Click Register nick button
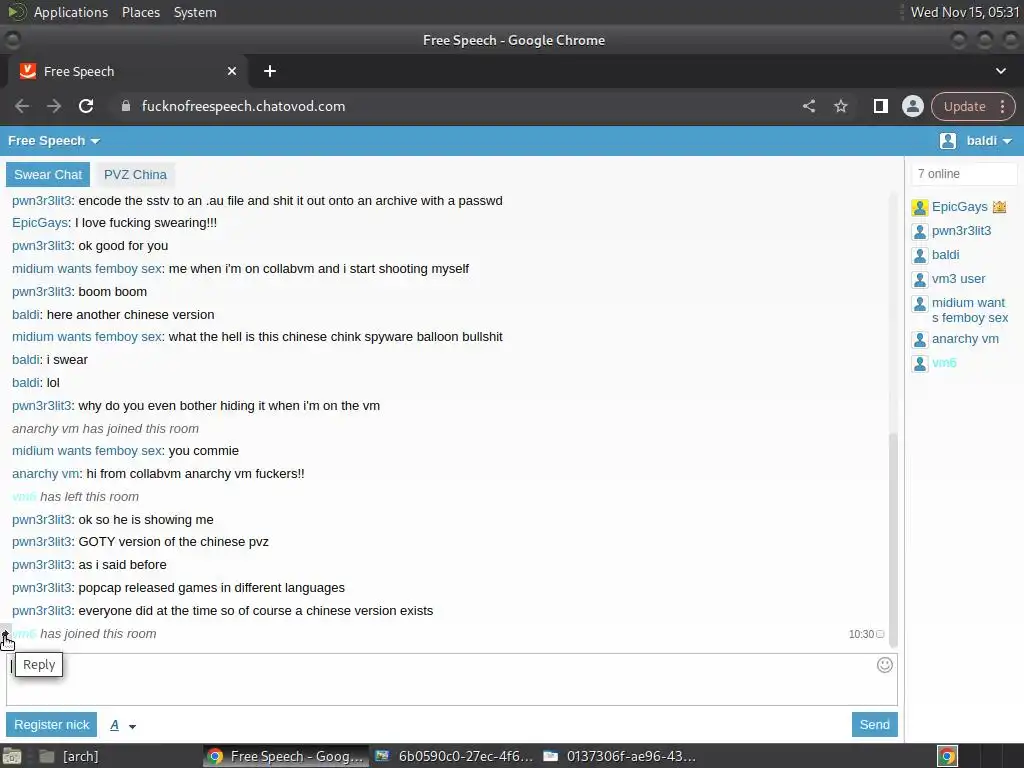The image size is (1024, 768). (52, 725)
